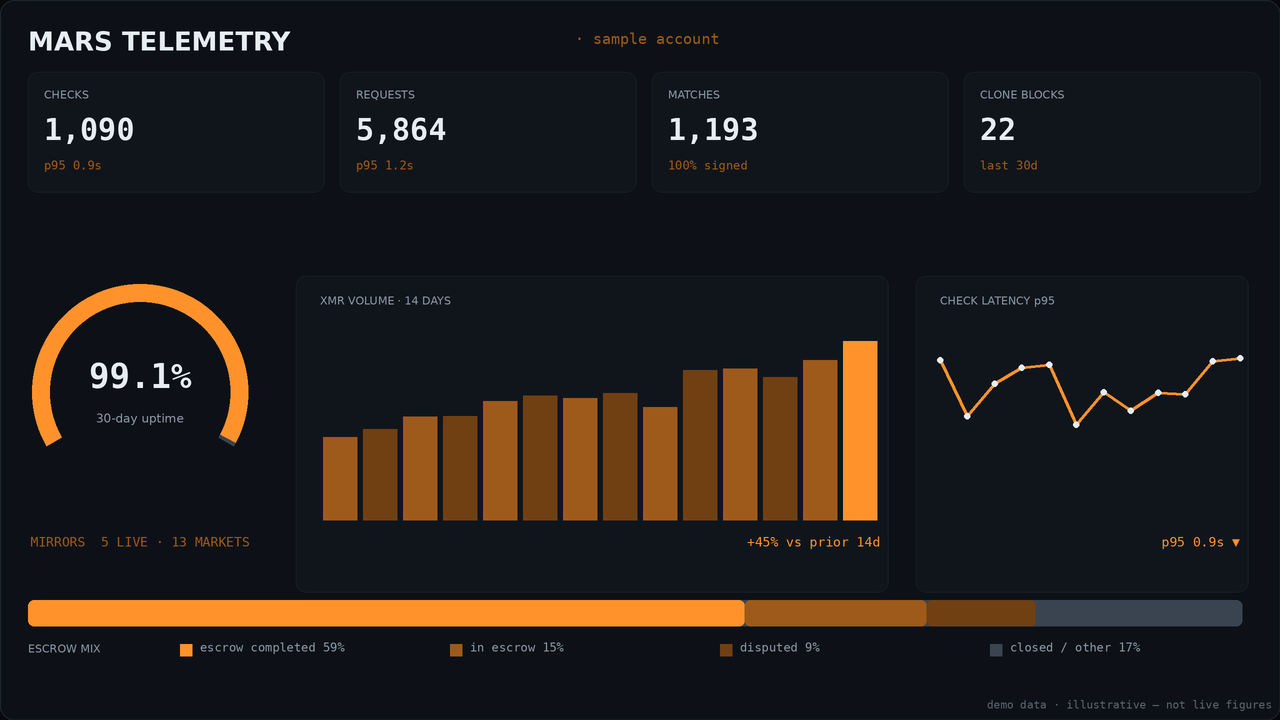Image resolution: width=1280 pixels, height=720 pixels.
Task: Click the brightest bar in the XMR Volume chart
Action: click(x=860, y=431)
